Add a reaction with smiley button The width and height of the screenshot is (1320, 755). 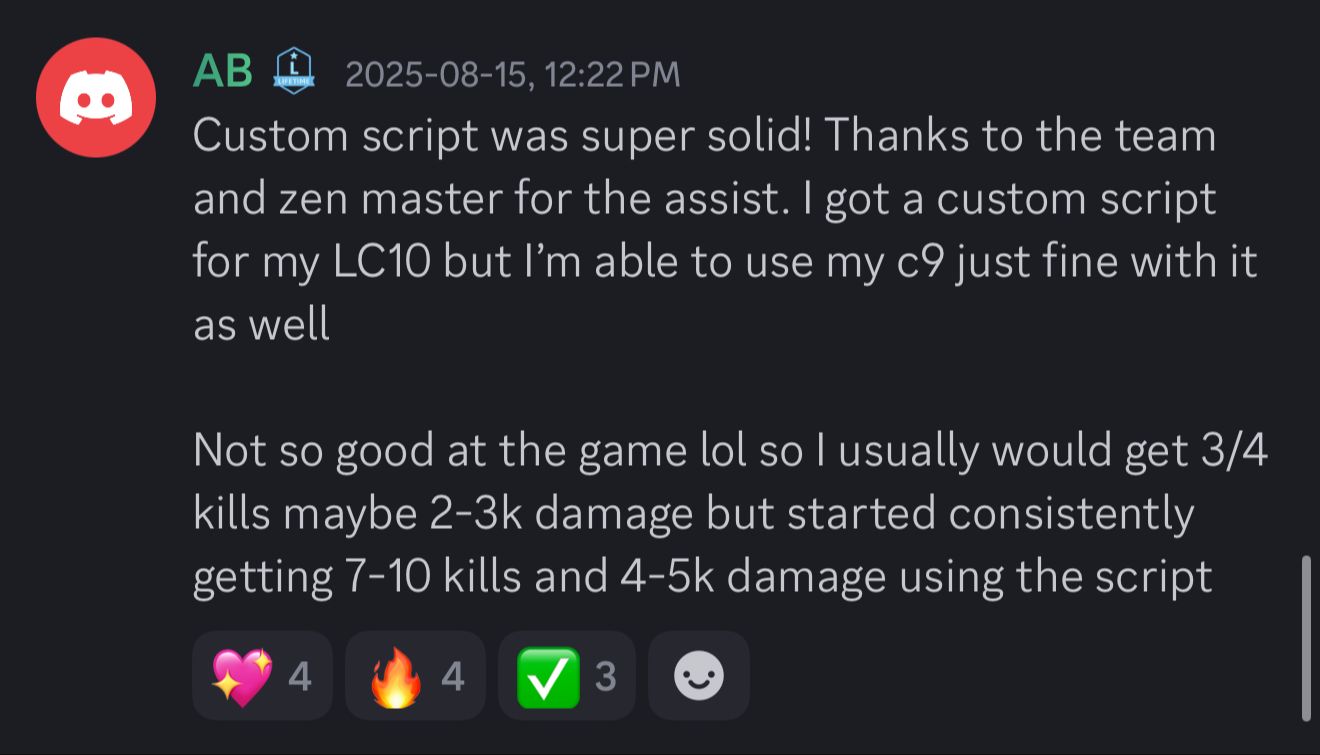tap(698, 676)
